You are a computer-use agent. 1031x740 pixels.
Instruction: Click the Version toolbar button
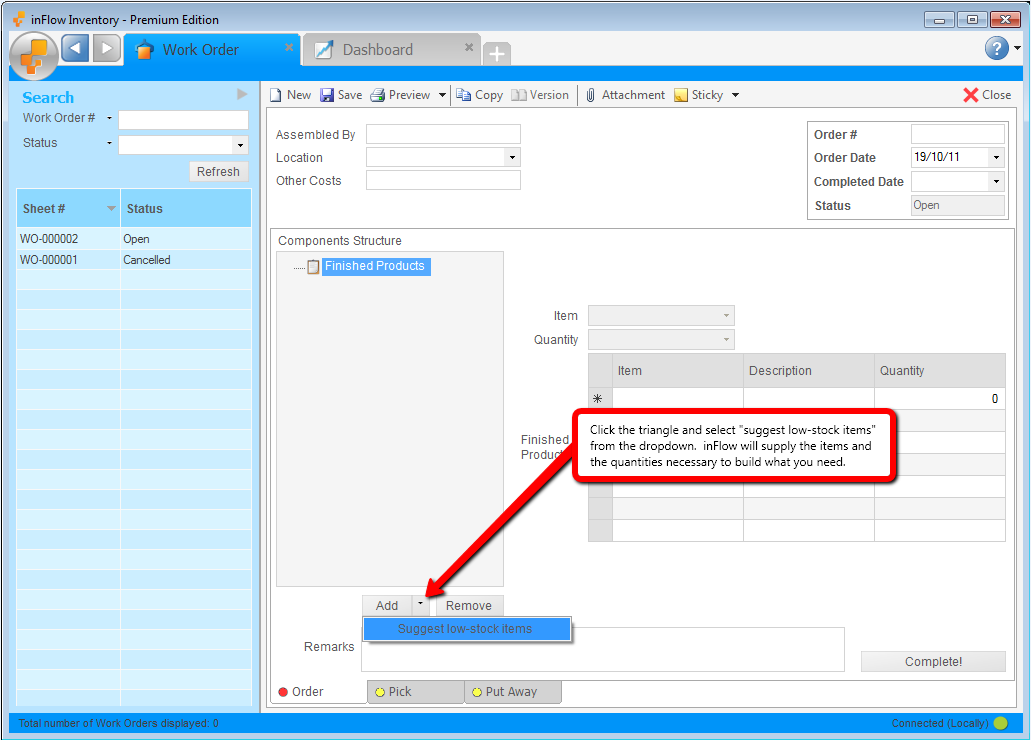click(x=540, y=95)
